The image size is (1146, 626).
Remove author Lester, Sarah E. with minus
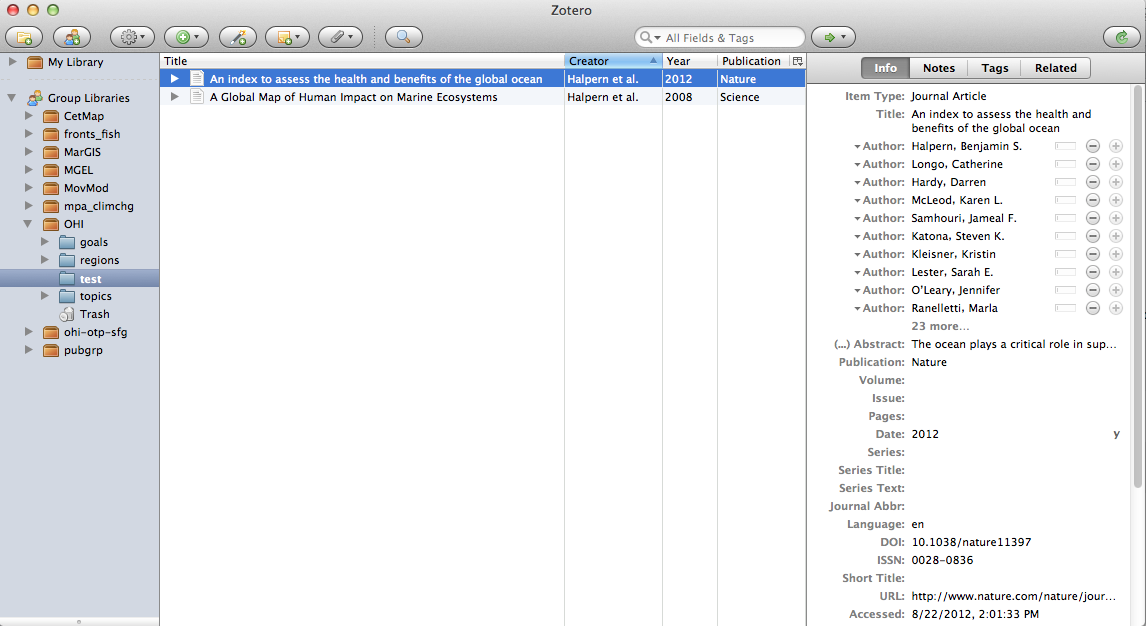1093,272
